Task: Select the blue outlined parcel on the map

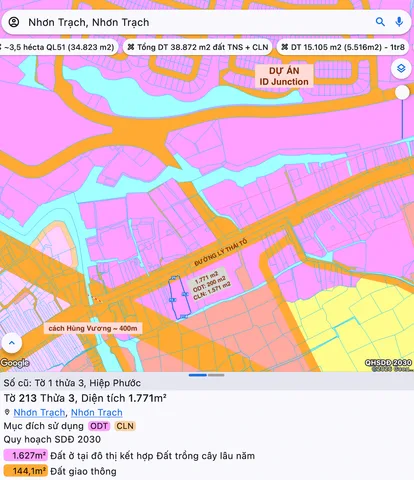Action: tap(179, 298)
